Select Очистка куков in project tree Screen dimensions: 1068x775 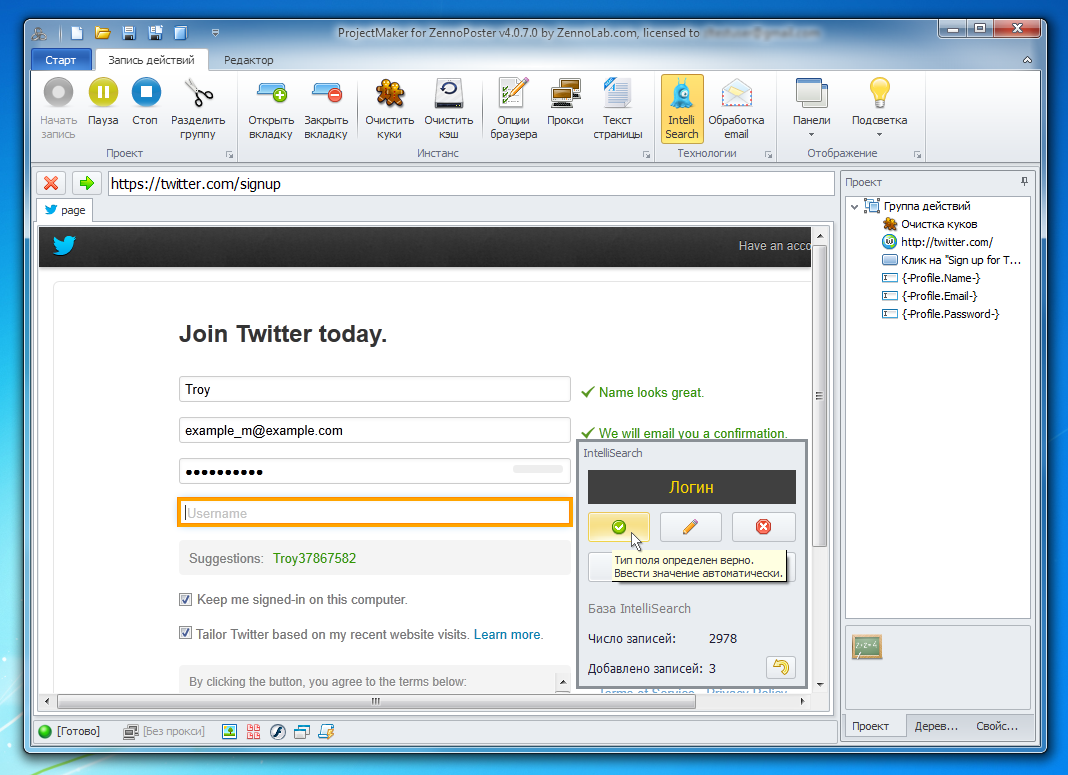pos(930,224)
